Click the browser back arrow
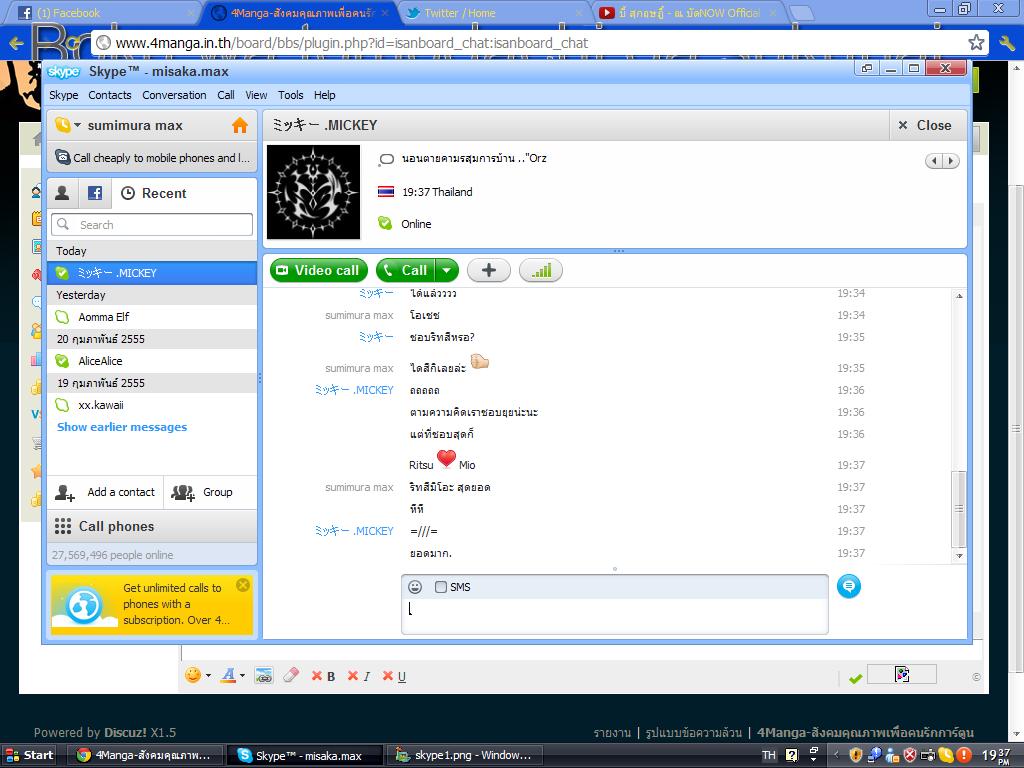The height and width of the screenshot is (768, 1024). point(16,43)
